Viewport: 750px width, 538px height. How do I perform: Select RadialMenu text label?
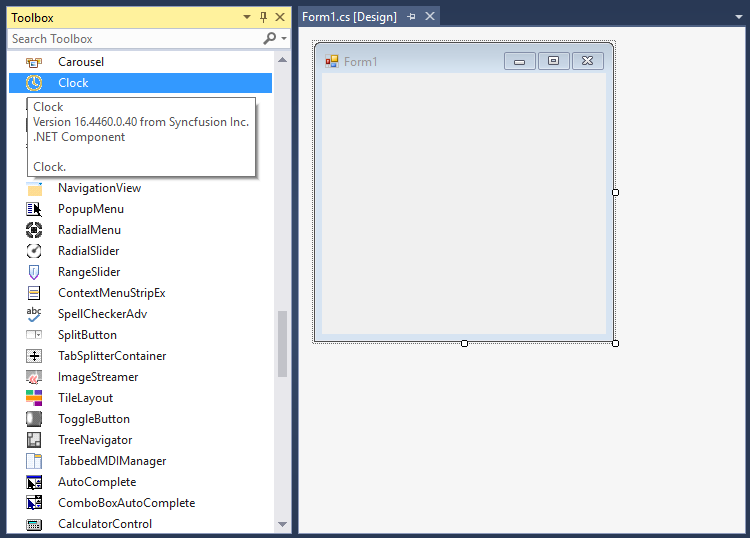point(89,231)
